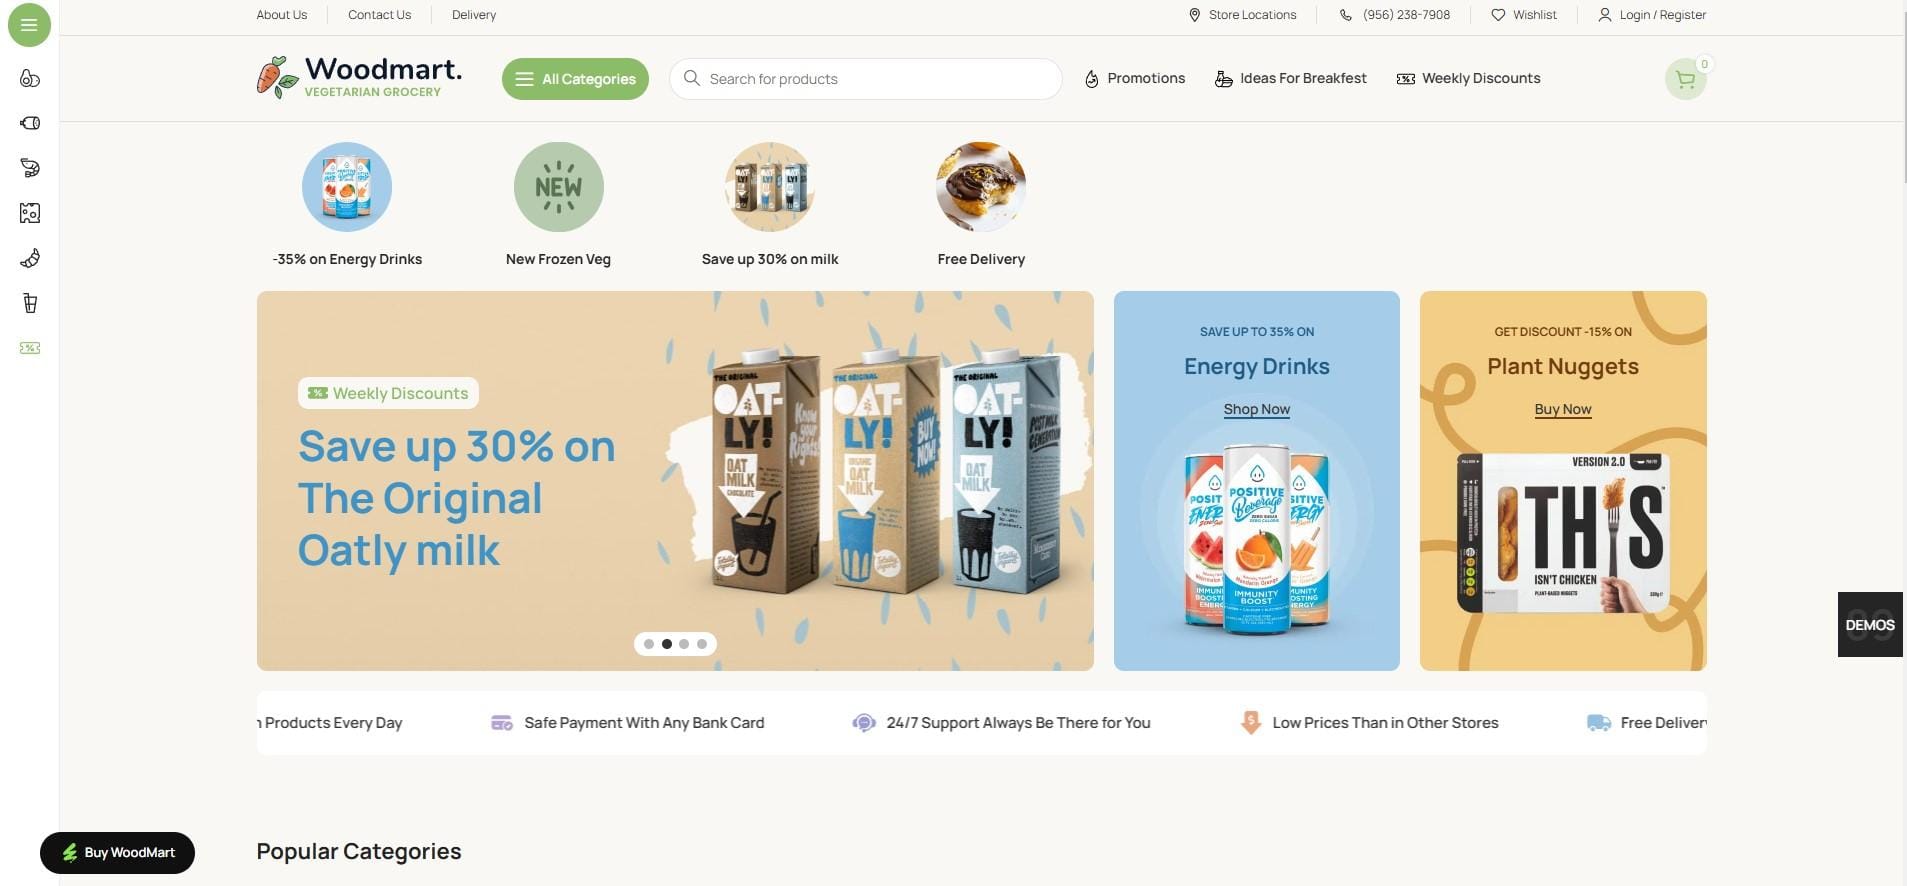
Task: Click the Buy WoodMart button
Action: tap(117, 853)
